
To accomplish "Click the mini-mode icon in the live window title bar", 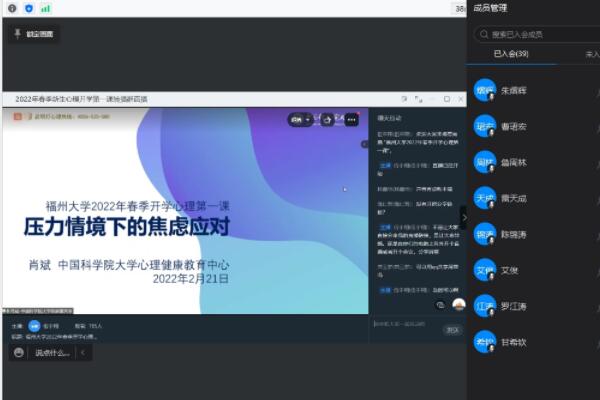I will (418, 99).
